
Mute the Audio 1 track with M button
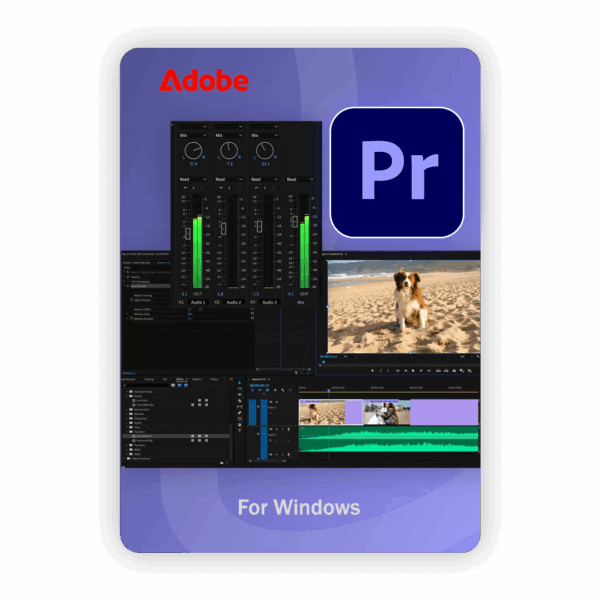(x=184, y=187)
